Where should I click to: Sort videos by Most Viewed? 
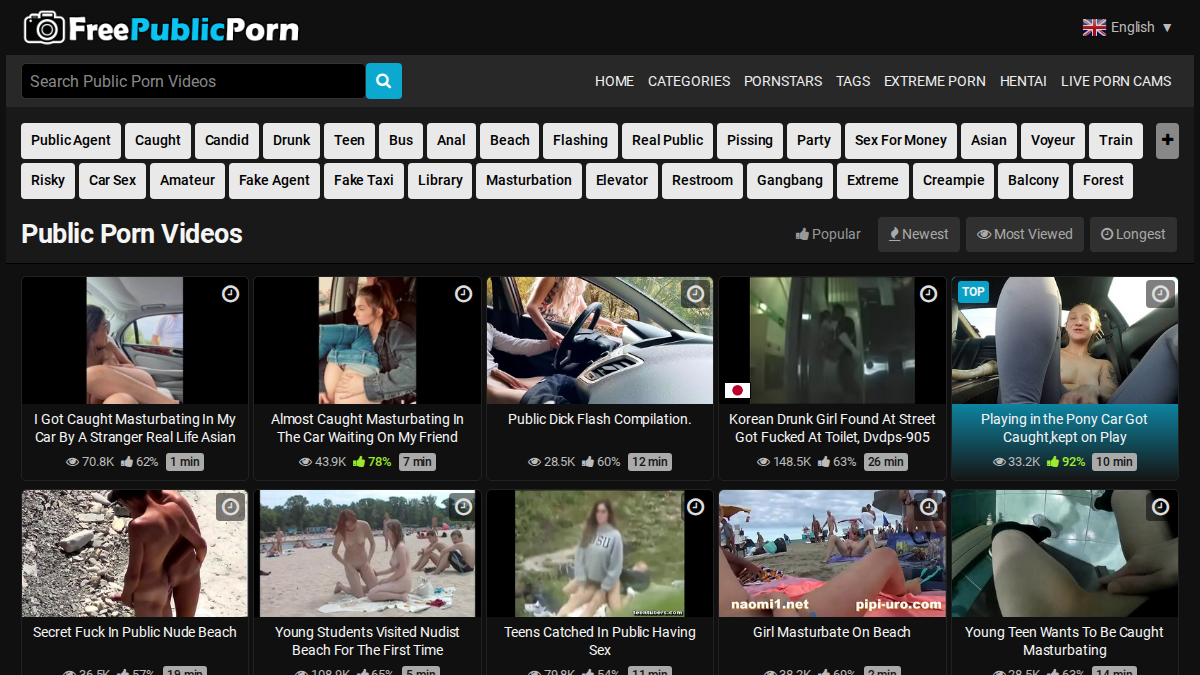(1025, 234)
